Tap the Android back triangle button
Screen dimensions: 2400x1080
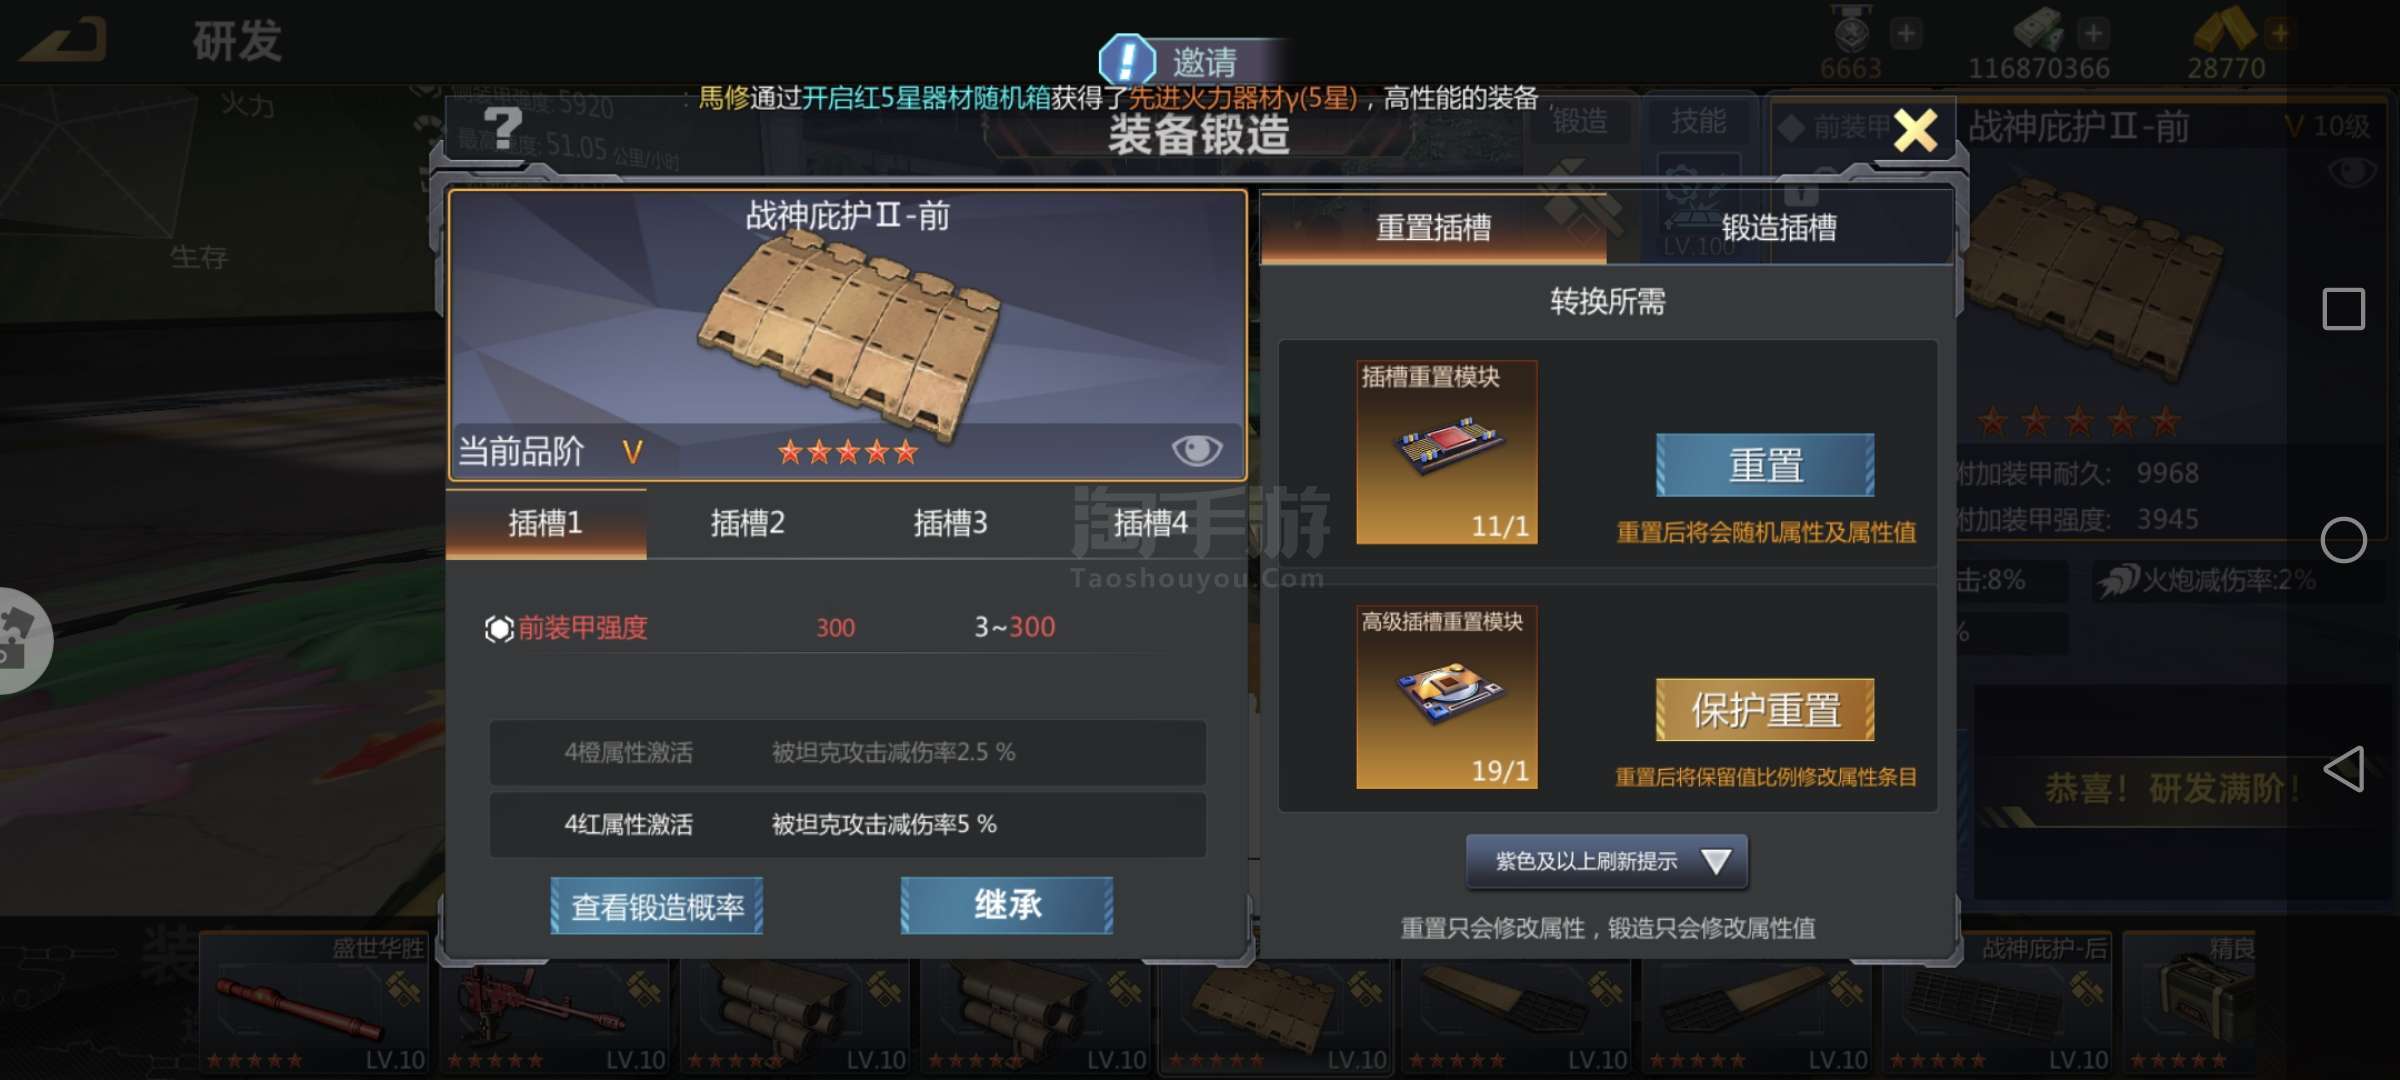tap(2343, 769)
